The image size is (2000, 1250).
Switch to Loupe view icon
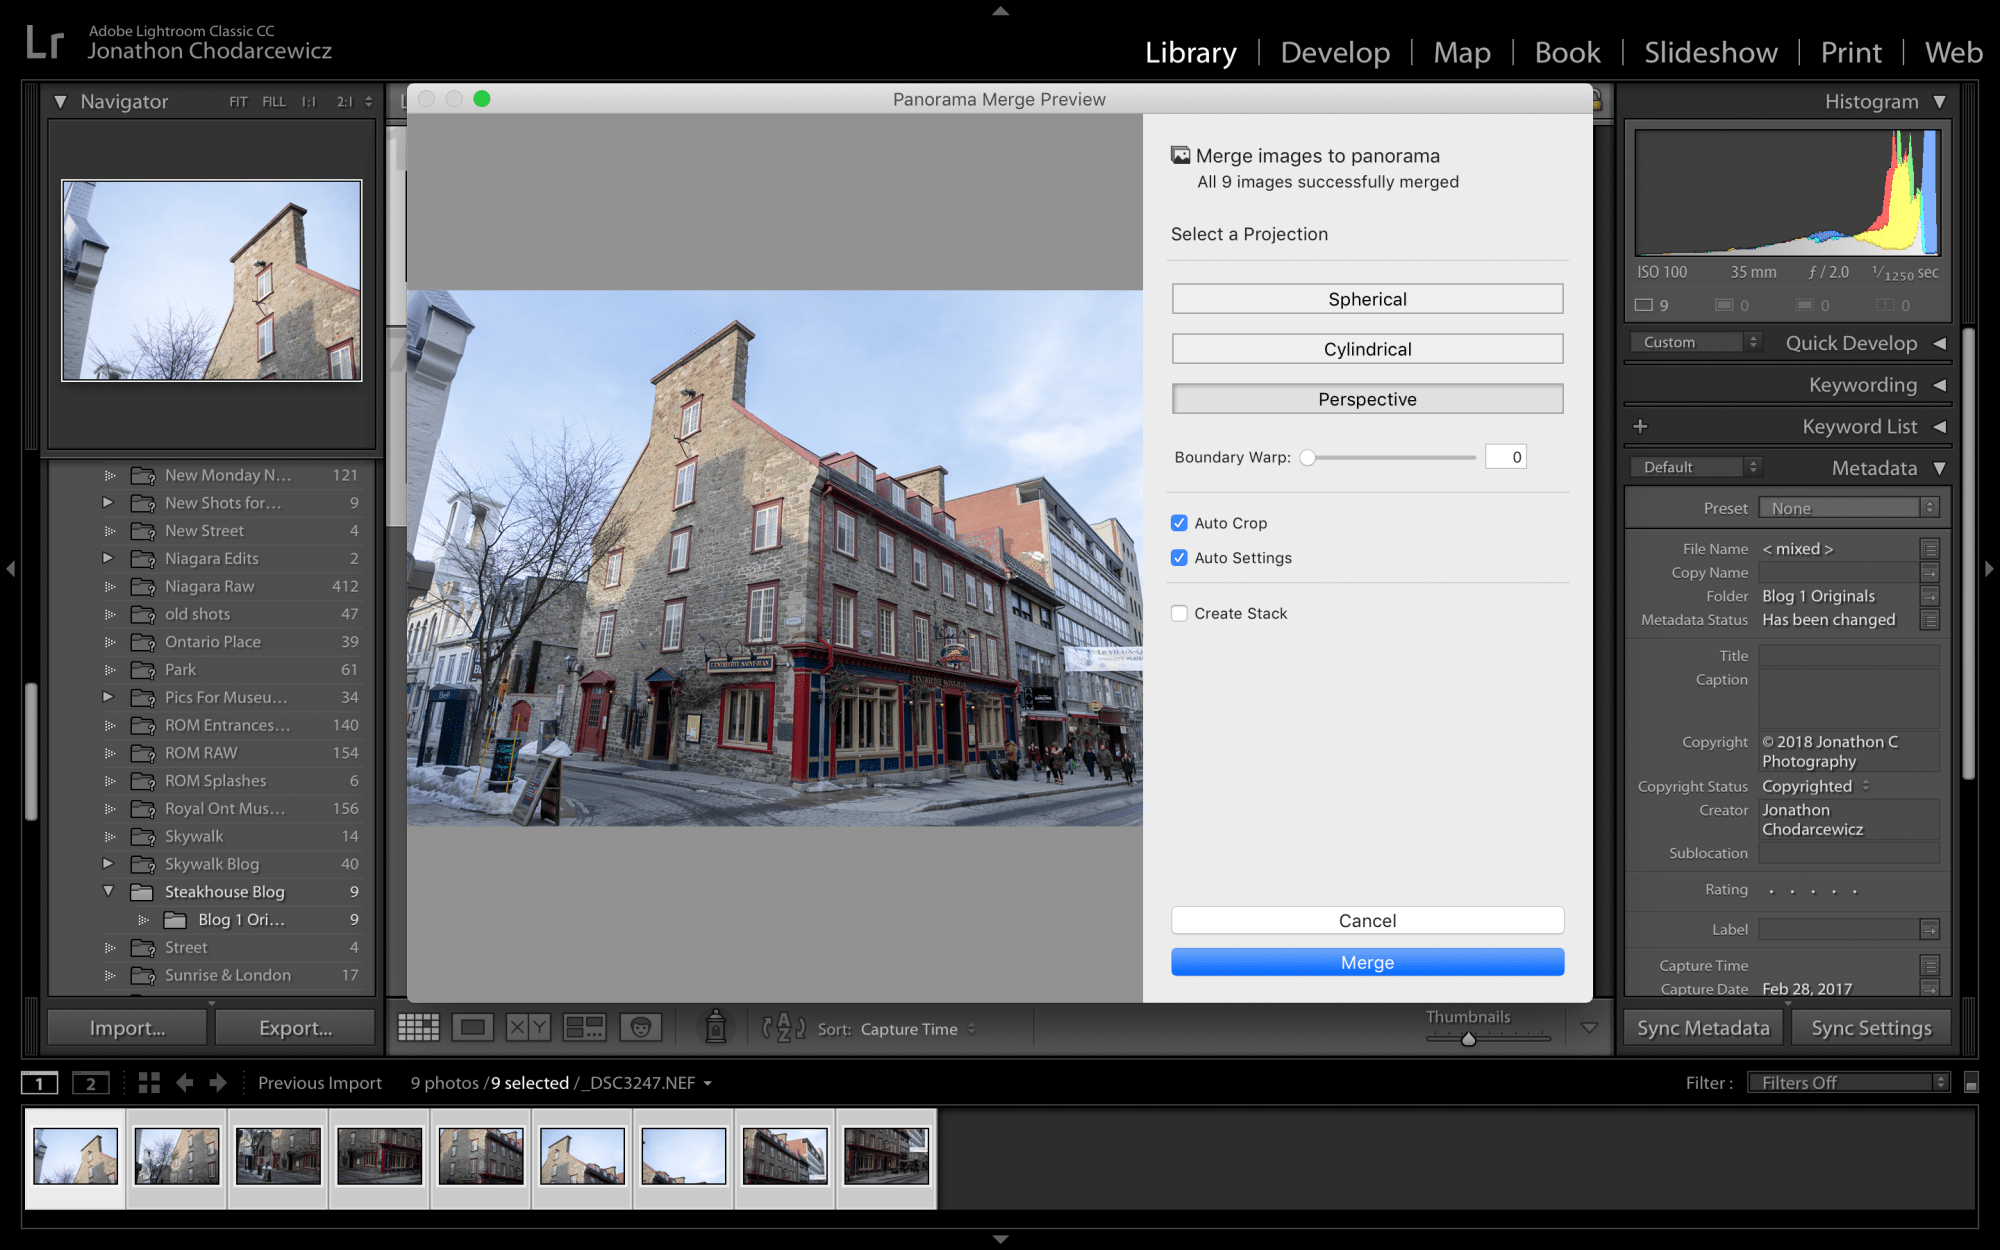(x=473, y=1028)
